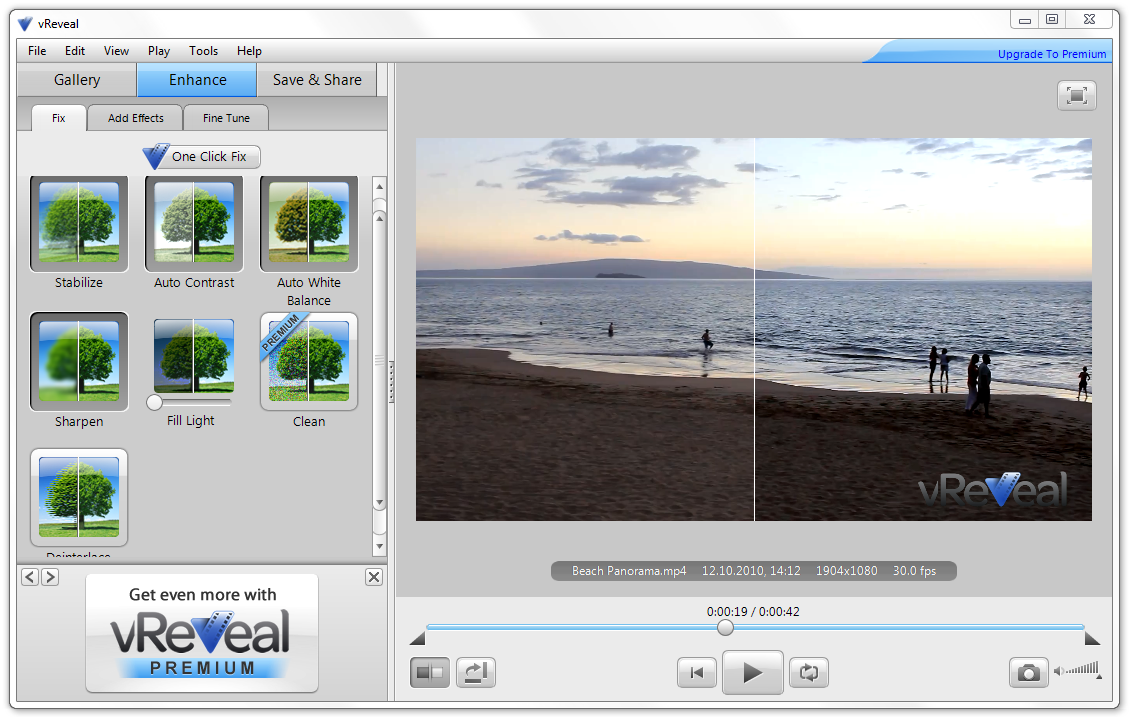Open the File menu
1129x717 pixels.
37,51
